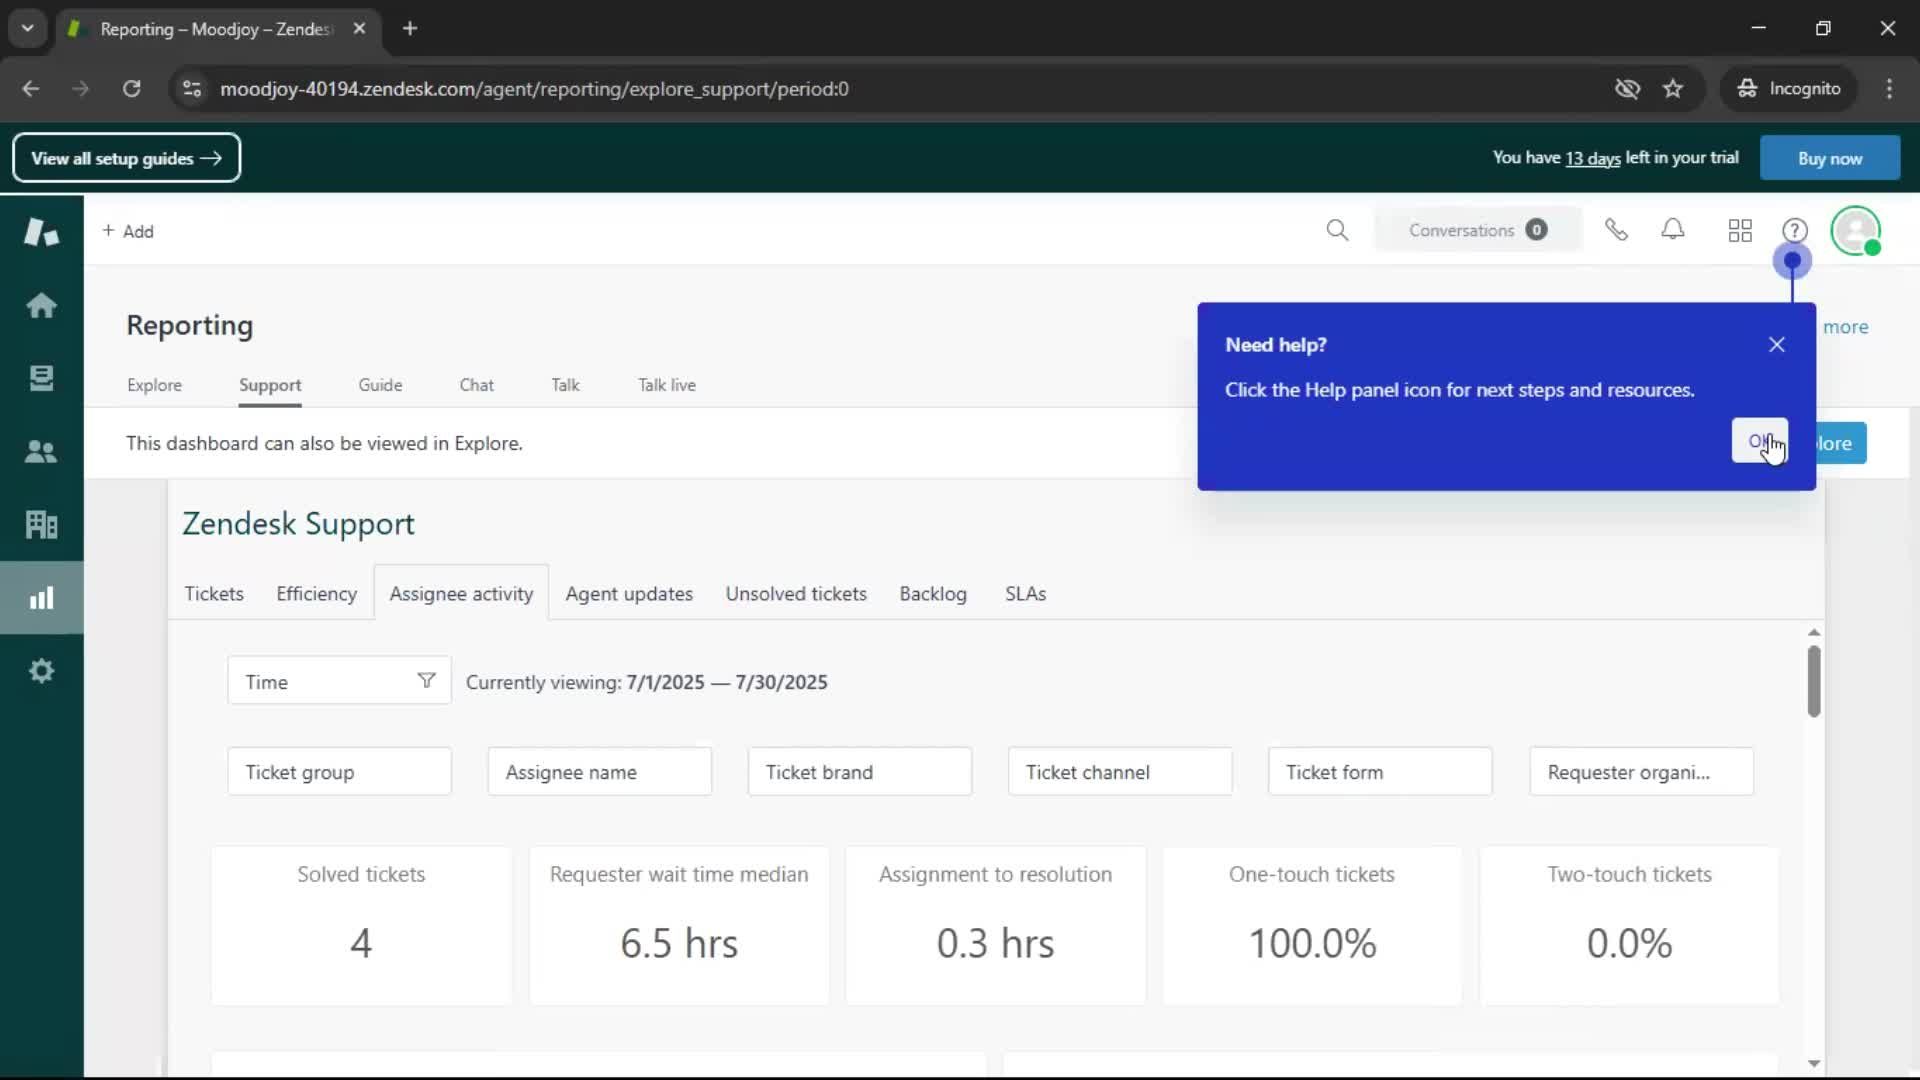Viewport: 1920px width, 1080px height.
Task: Click Two-touch tickets 0.0% value
Action: click(1629, 943)
